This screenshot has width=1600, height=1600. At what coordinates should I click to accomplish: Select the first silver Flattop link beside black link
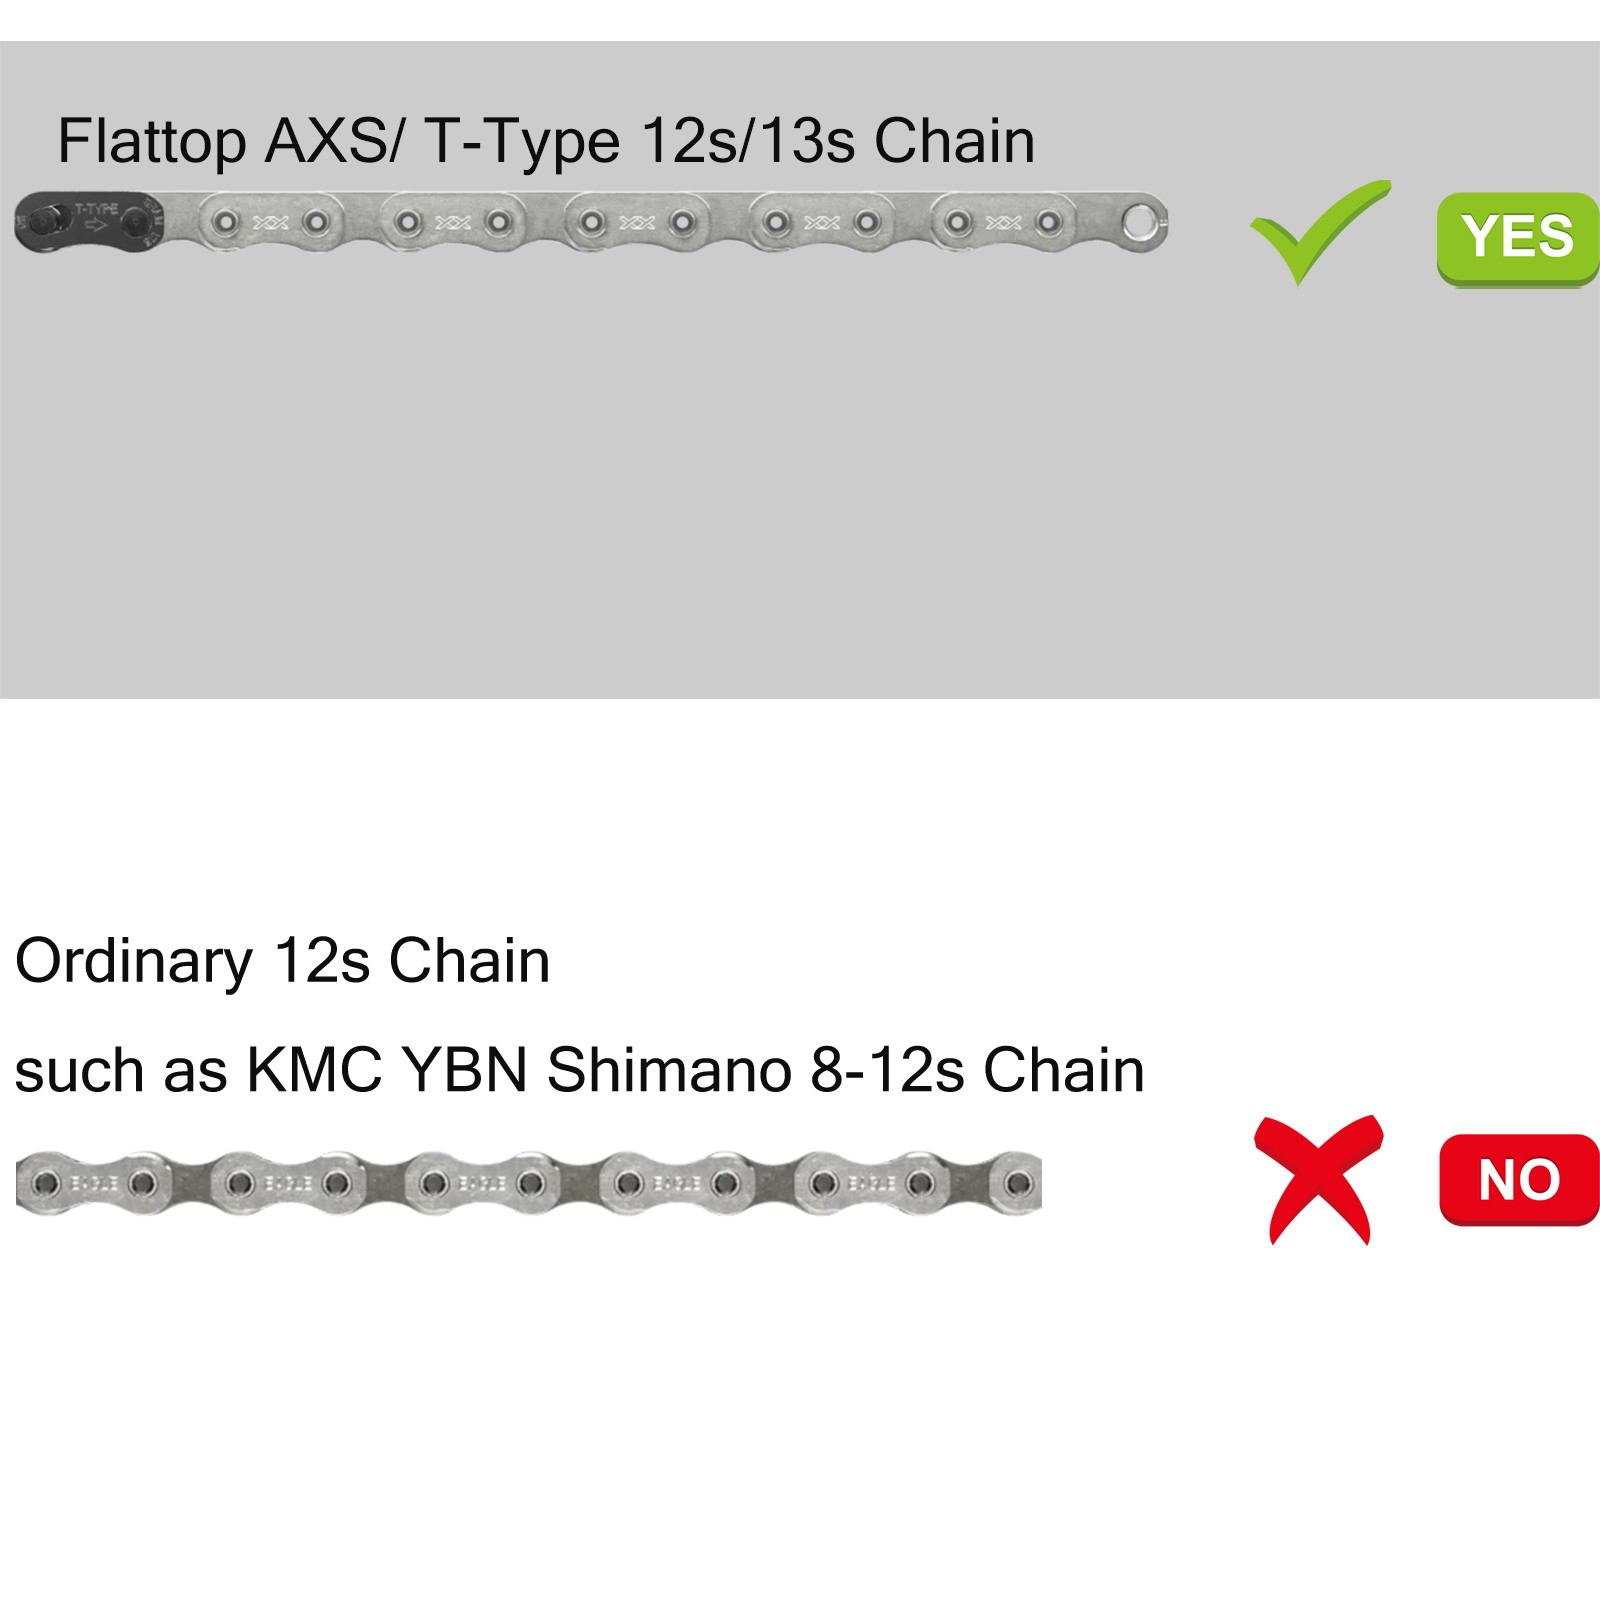[270, 222]
